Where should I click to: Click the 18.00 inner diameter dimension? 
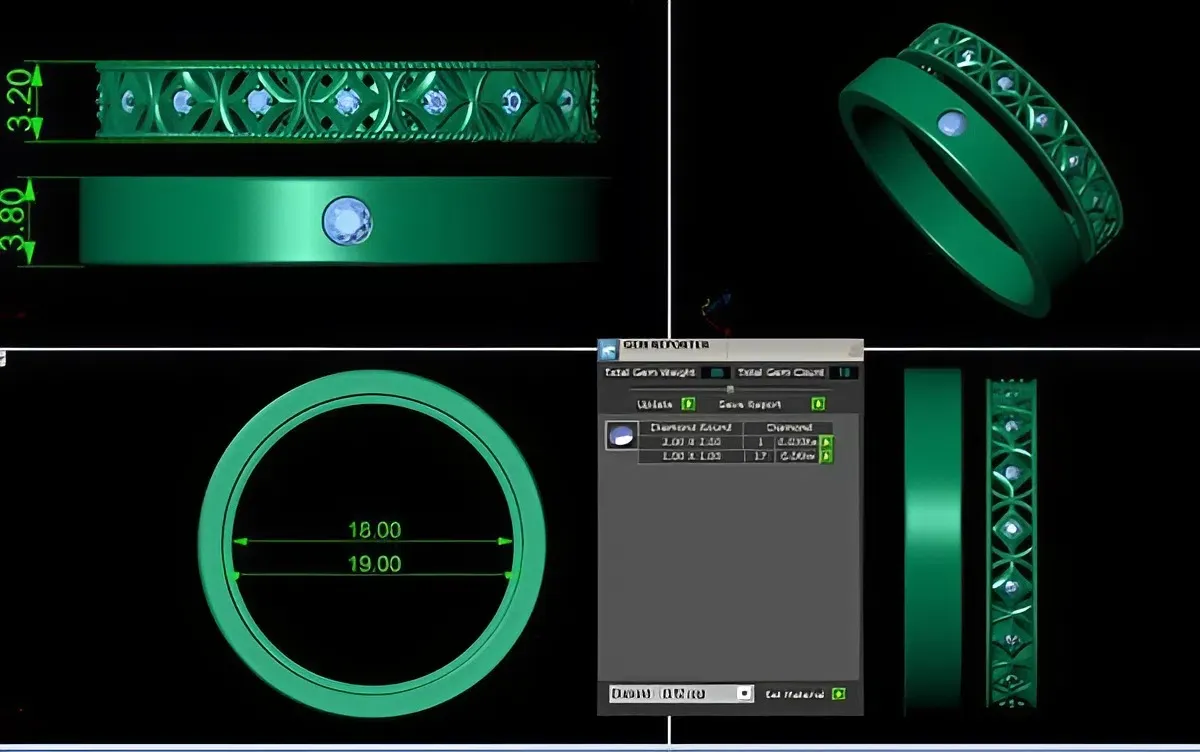[374, 529]
